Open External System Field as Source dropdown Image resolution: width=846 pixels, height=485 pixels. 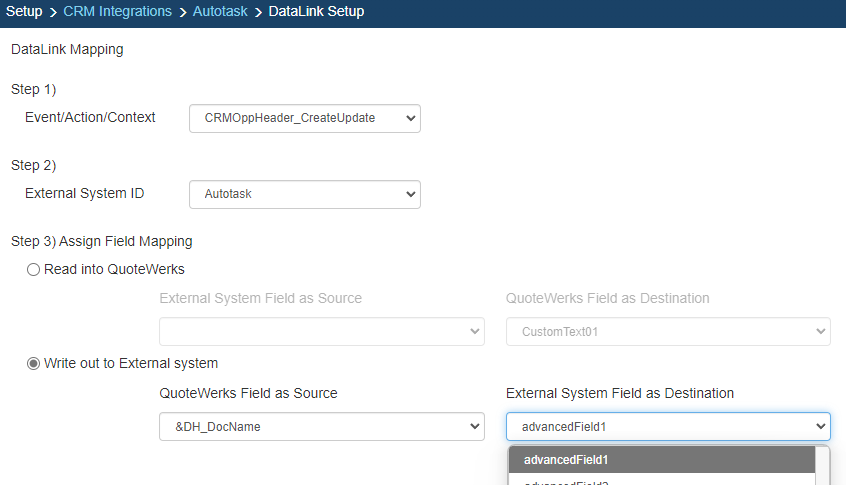(322, 331)
